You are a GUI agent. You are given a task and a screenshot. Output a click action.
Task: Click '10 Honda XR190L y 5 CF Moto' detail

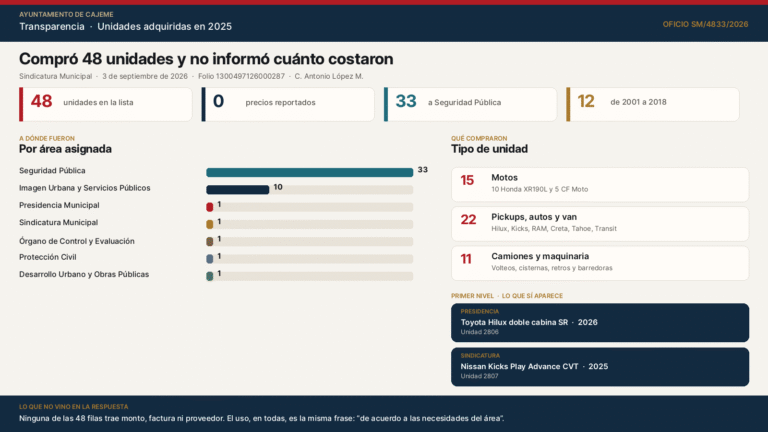(x=540, y=190)
